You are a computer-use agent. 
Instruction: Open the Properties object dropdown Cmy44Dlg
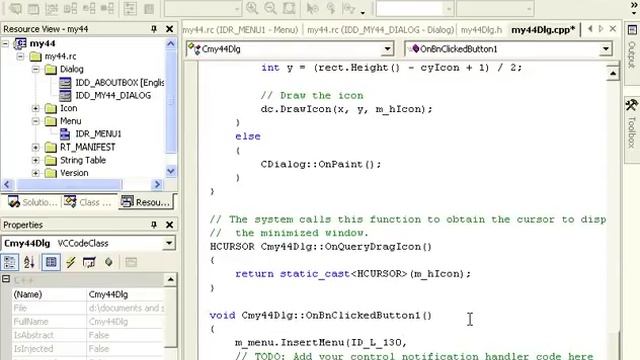(x=169, y=243)
